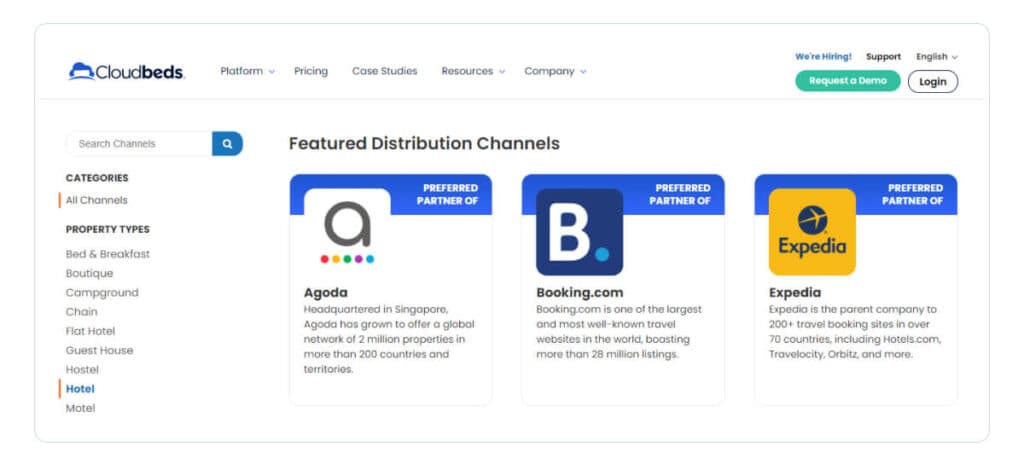Select the Hotel property type
This screenshot has height=469, width=1024.
tap(80, 389)
